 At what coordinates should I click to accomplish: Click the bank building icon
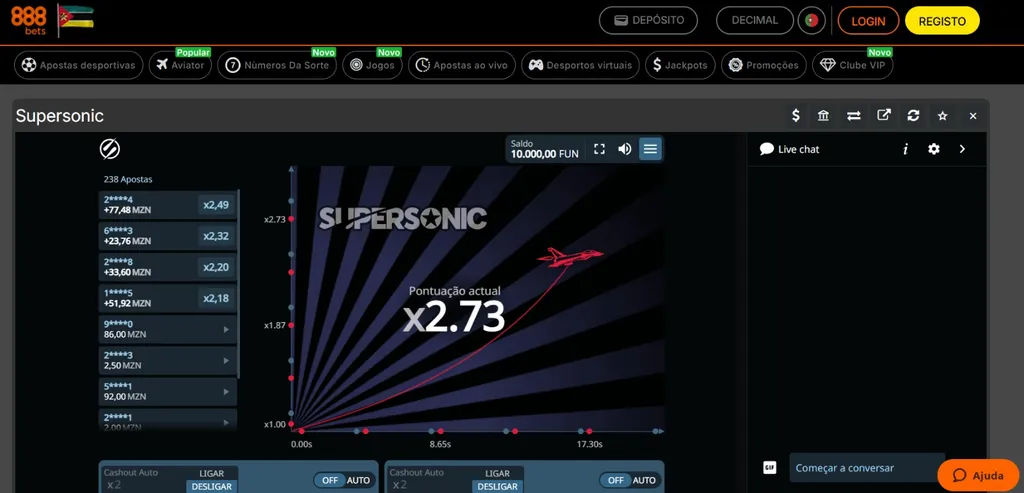pyautogui.click(x=824, y=116)
